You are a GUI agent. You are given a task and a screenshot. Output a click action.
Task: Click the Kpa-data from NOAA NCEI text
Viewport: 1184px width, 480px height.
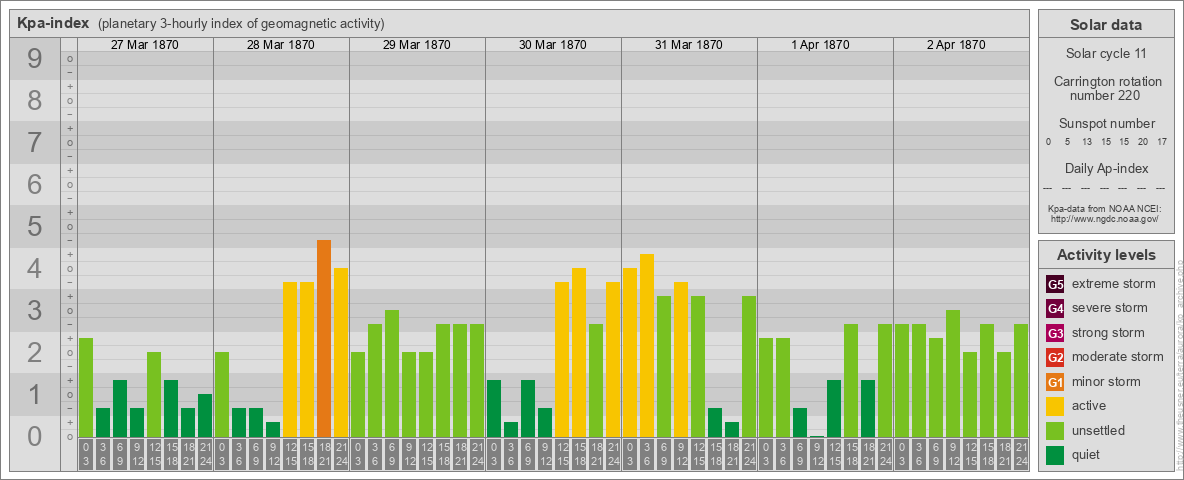click(1106, 208)
